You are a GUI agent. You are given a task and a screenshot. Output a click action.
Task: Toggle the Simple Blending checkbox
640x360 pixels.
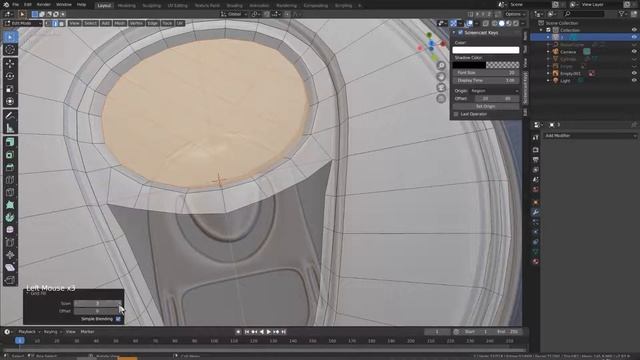click(118, 319)
